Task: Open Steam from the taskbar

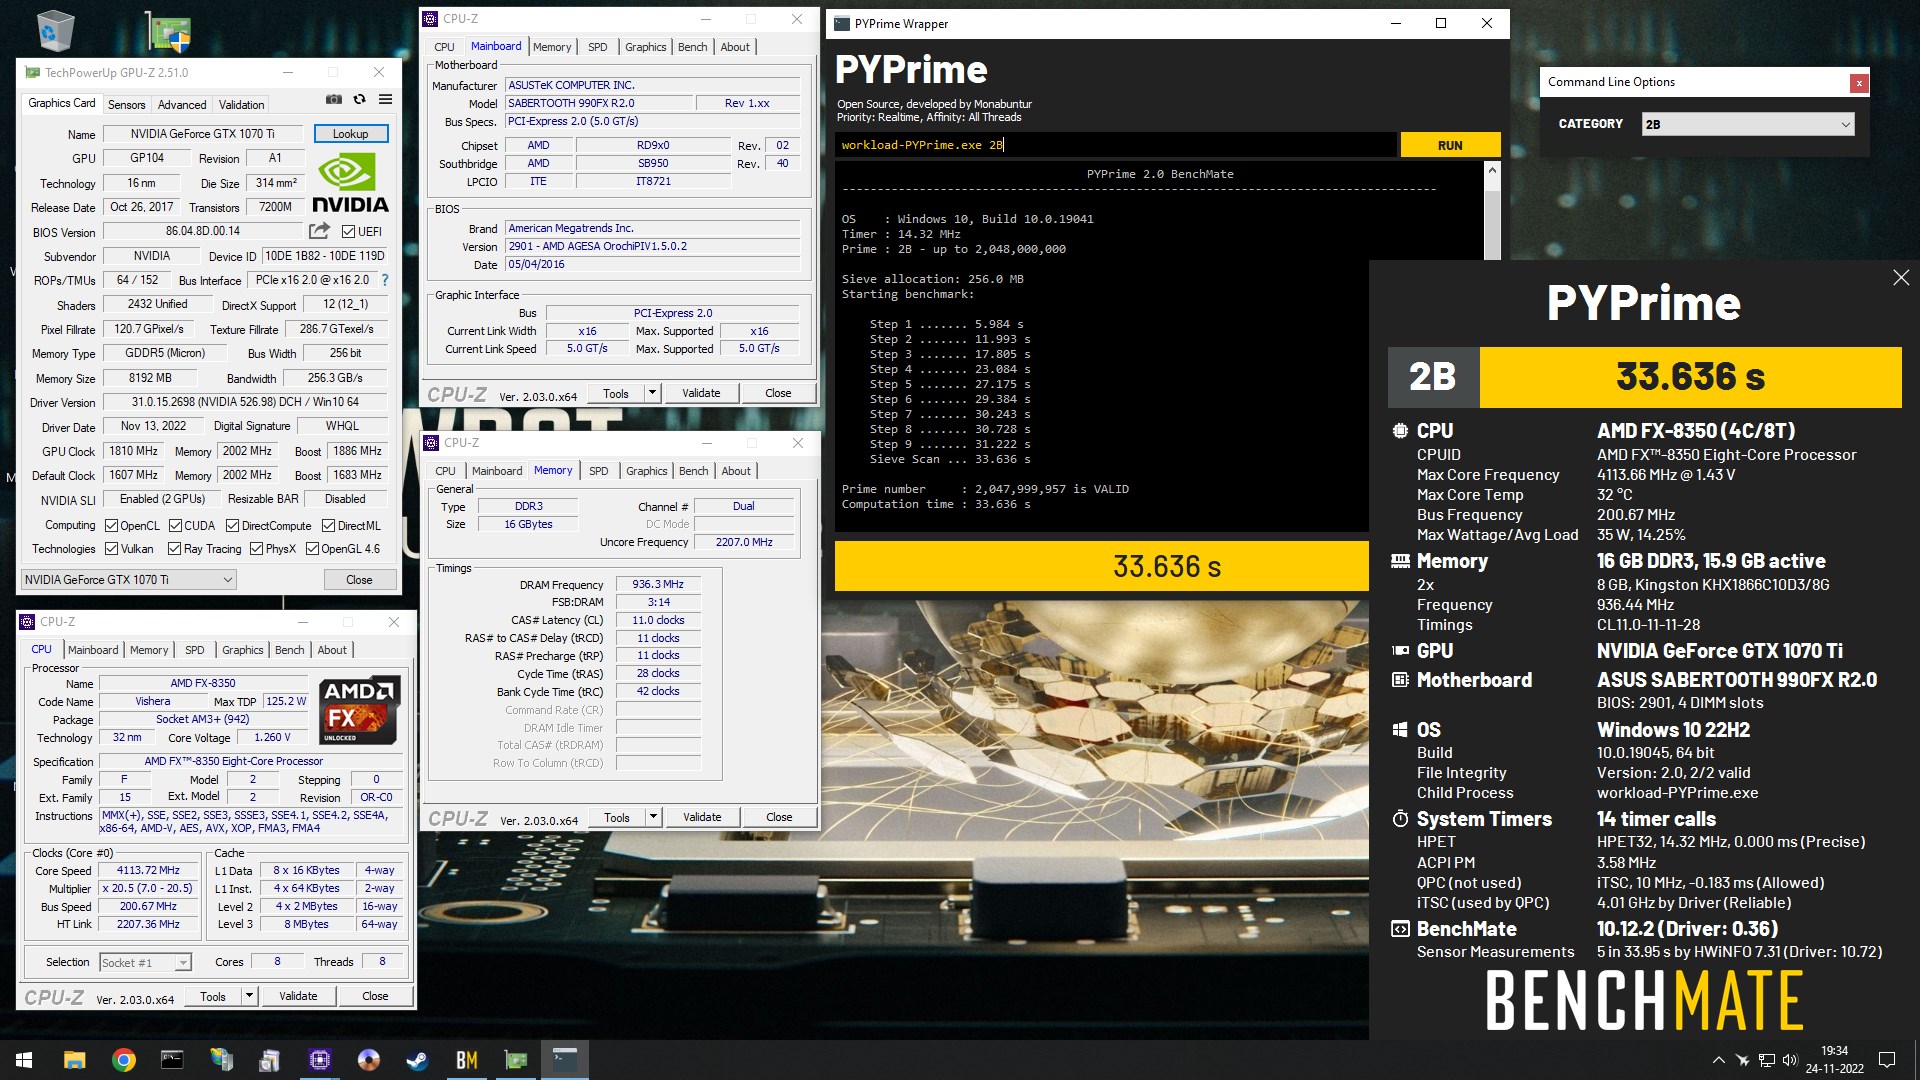Action: coord(417,1060)
